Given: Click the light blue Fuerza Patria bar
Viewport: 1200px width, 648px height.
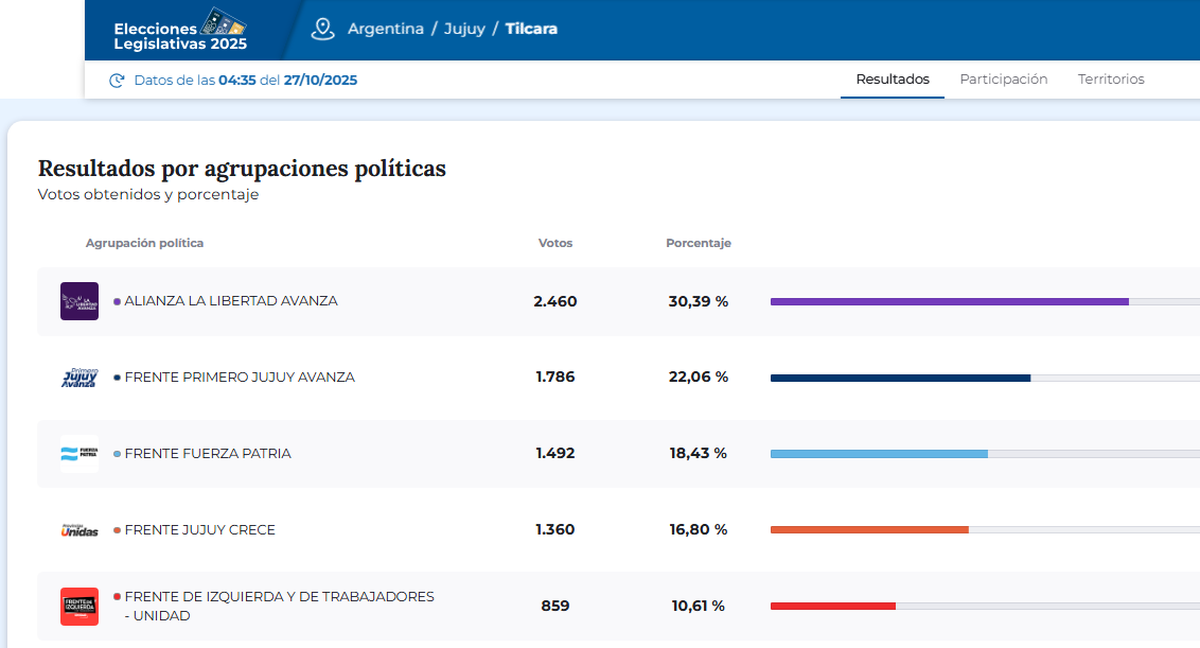Looking at the screenshot, I should click(878, 454).
